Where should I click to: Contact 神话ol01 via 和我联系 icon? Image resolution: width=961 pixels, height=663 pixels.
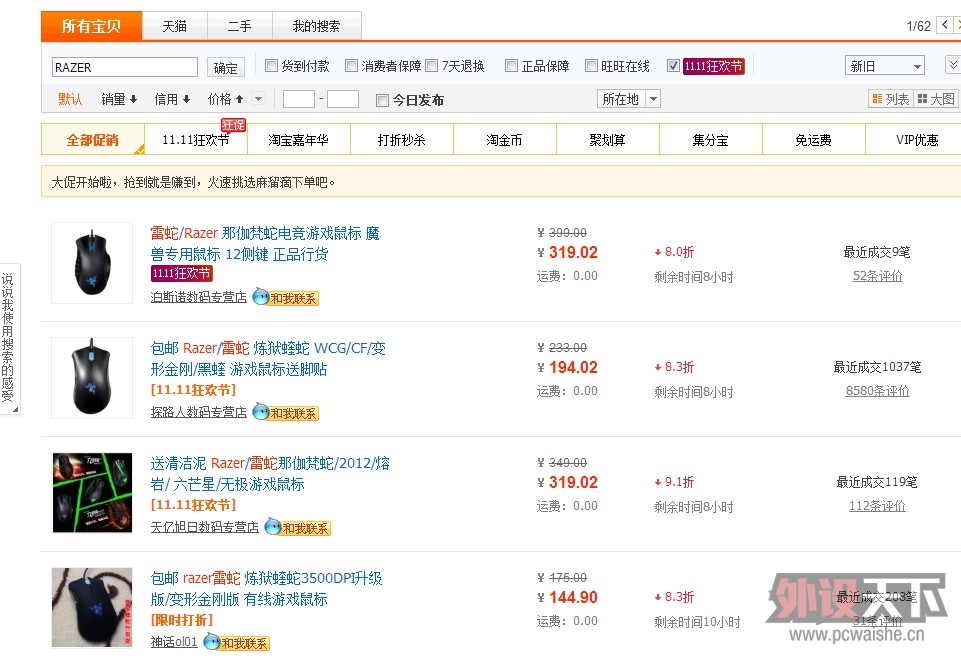237,643
